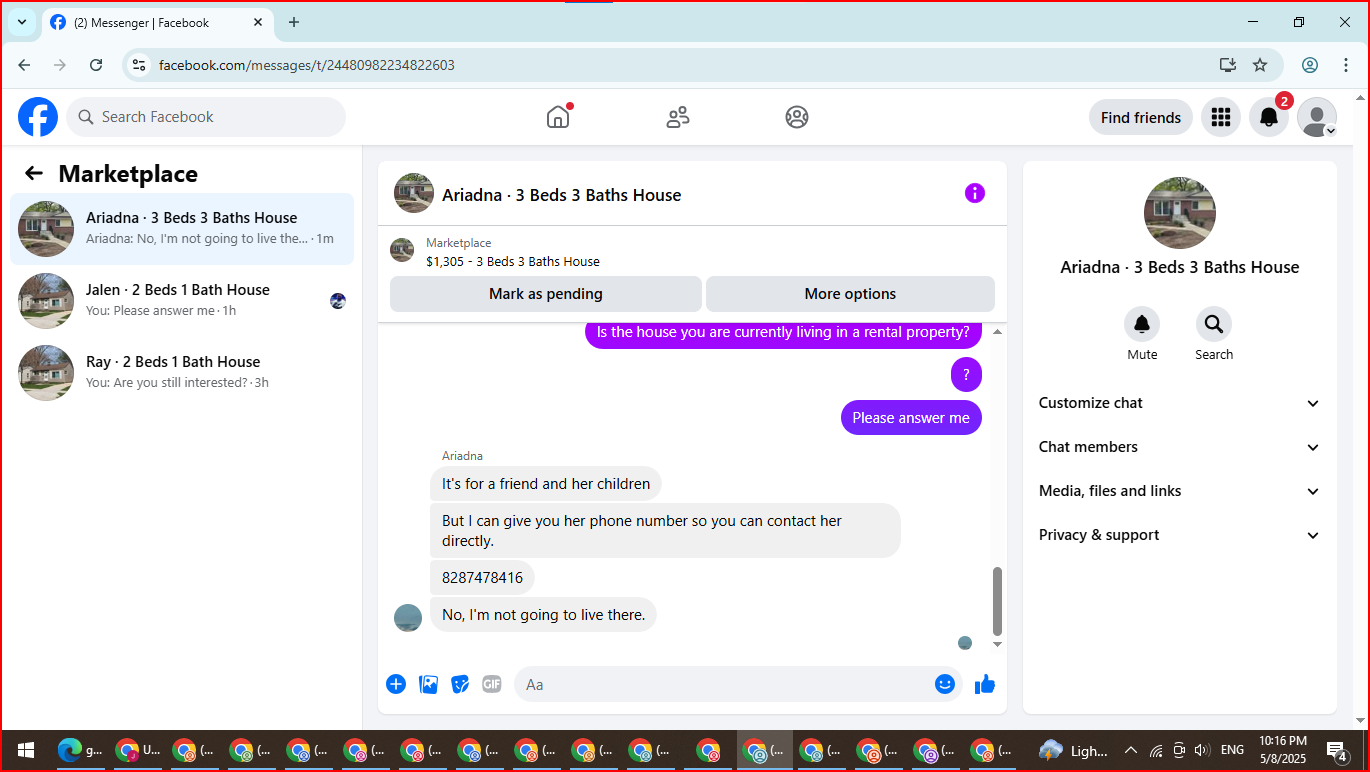Click the Find friends button
The height and width of the screenshot is (772, 1370).
pos(1141,117)
